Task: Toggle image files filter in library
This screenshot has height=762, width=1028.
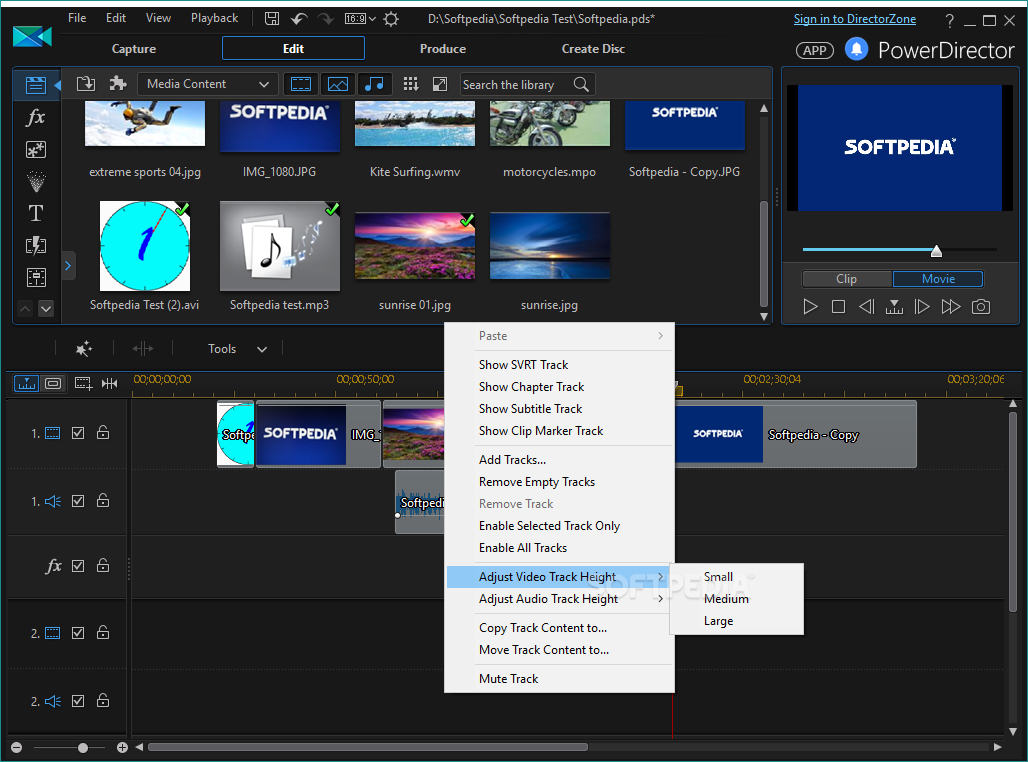Action: [338, 84]
